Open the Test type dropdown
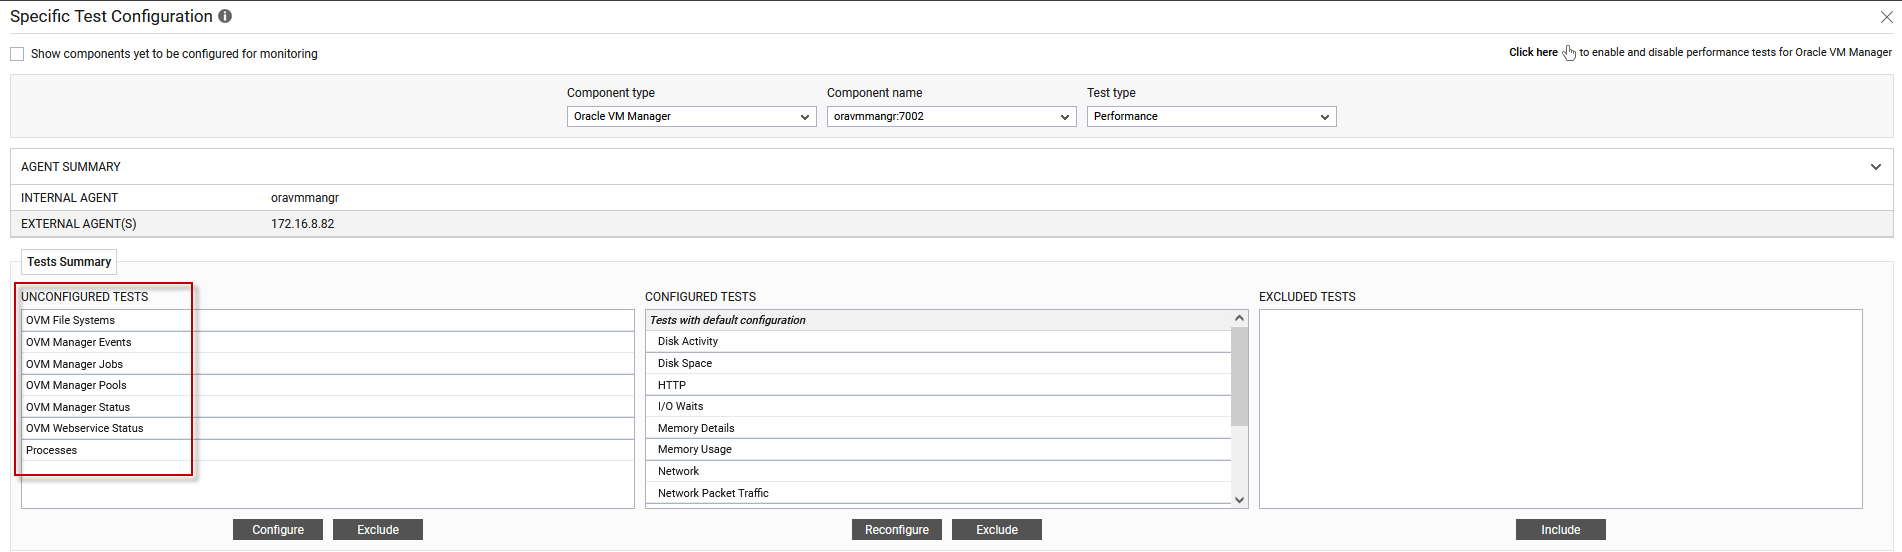This screenshot has height=552, width=1902. pos(1211,117)
